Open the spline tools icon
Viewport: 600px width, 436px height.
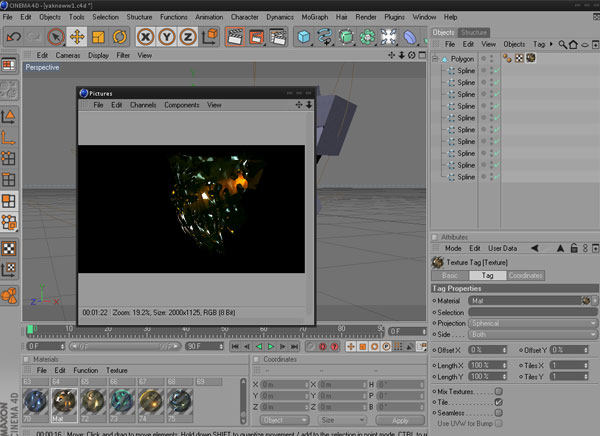click(325, 37)
